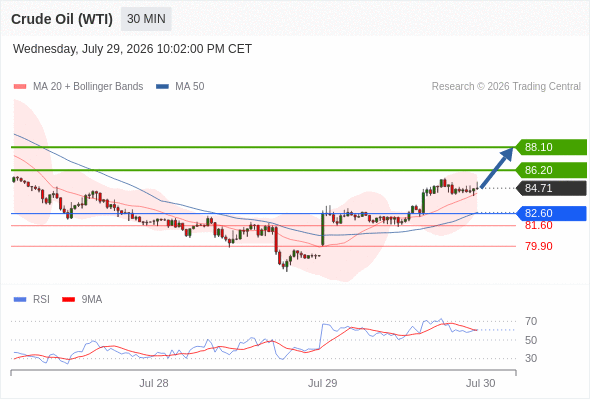Click the blue upward trend arrow
The height and width of the screenshot is (400, 590).
tap(497, 167)
